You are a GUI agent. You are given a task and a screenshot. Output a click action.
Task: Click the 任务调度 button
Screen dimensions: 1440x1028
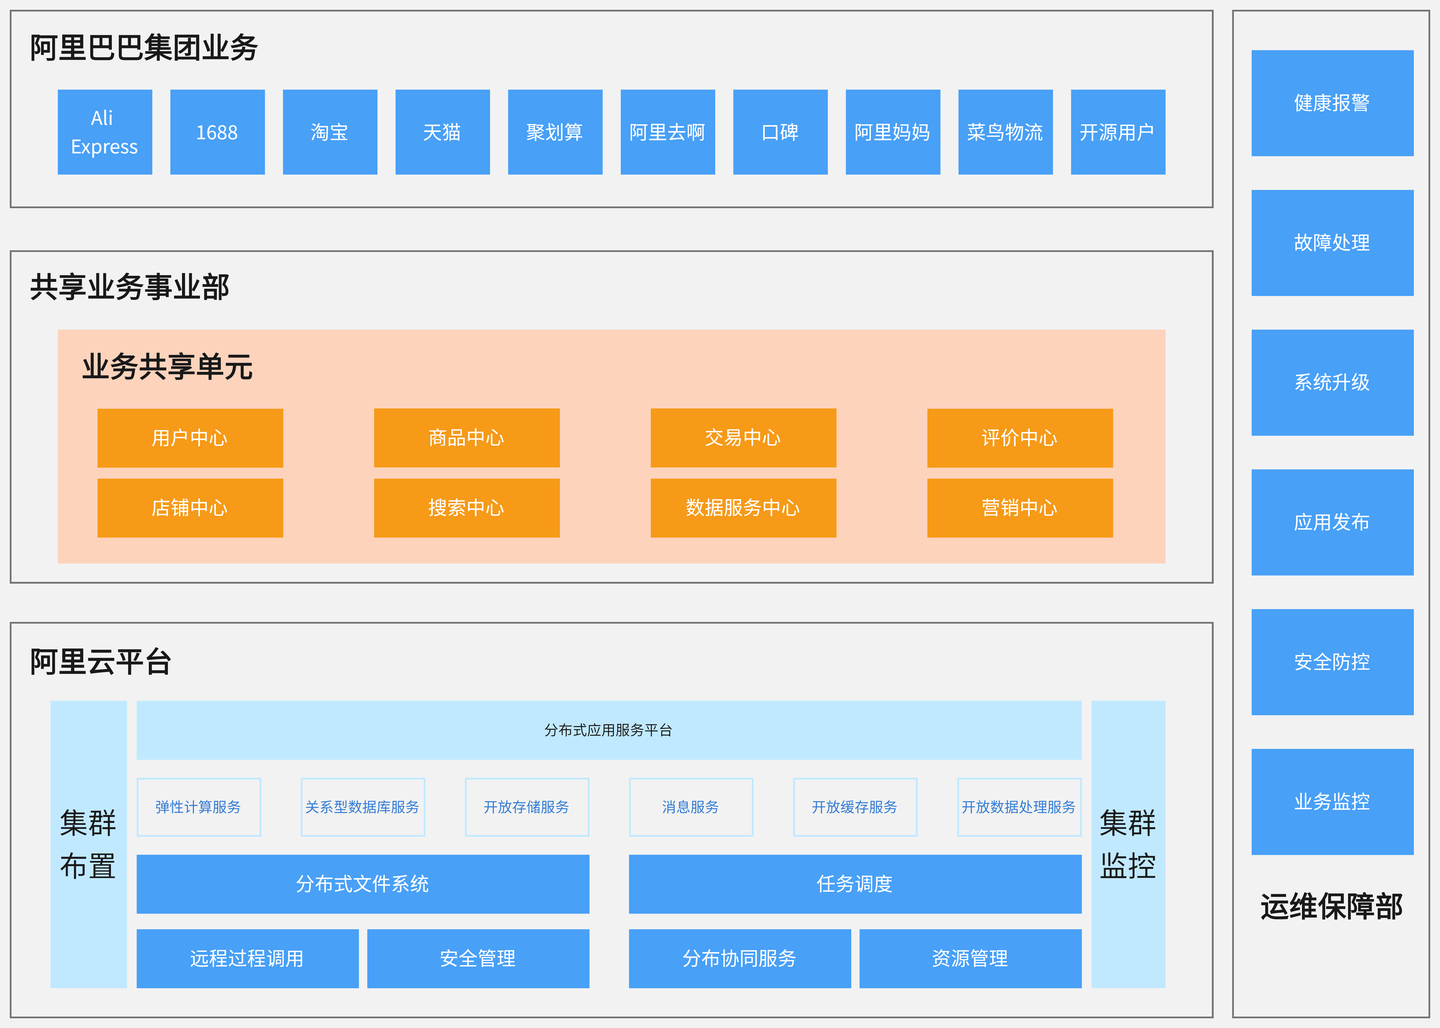(x=855, y=884)
